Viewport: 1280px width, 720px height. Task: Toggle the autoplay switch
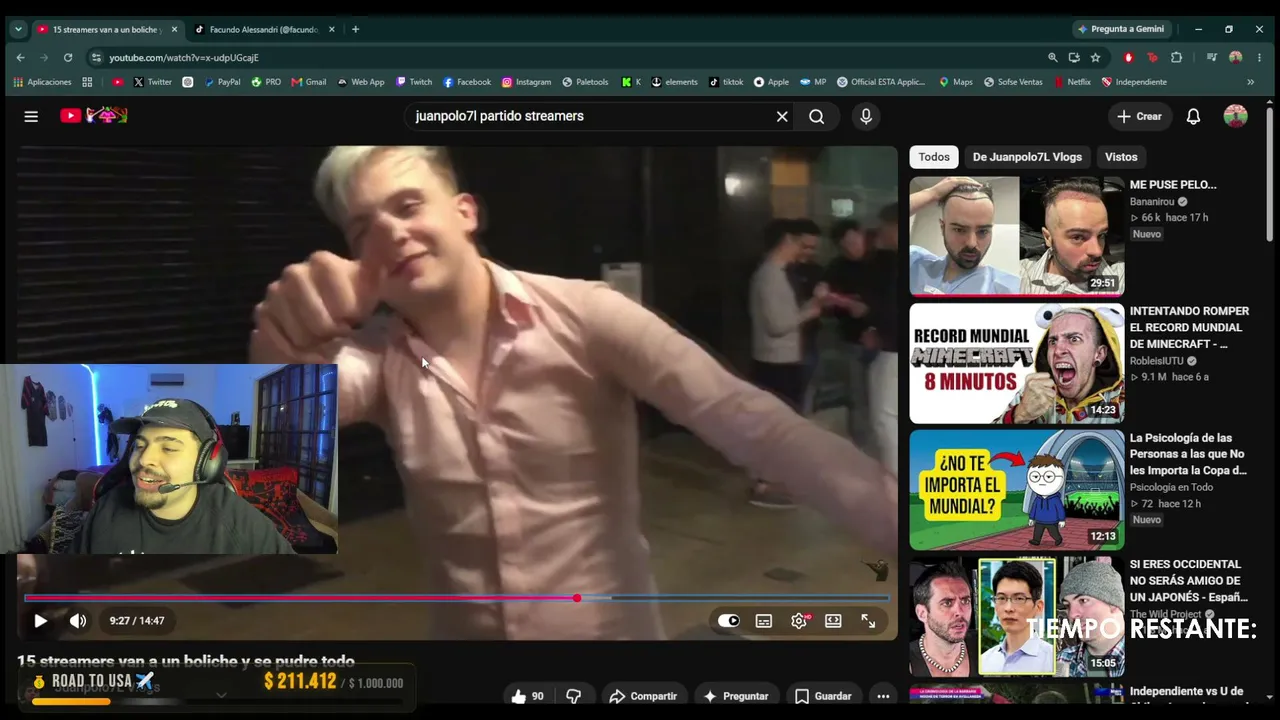tap(729, 621)
